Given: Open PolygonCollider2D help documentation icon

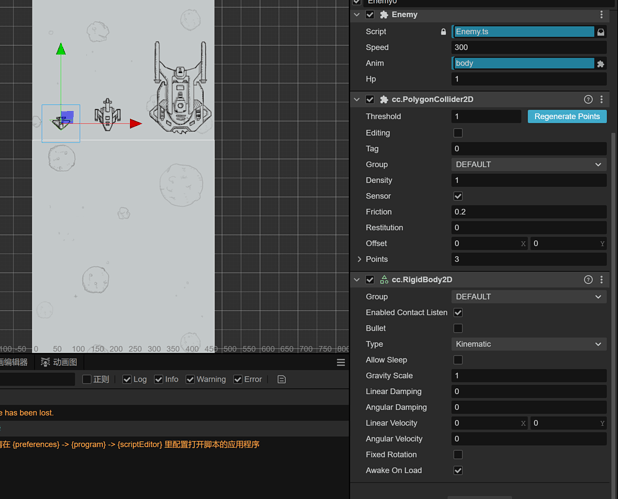Looking at the screenshot, I should point(588,99).
